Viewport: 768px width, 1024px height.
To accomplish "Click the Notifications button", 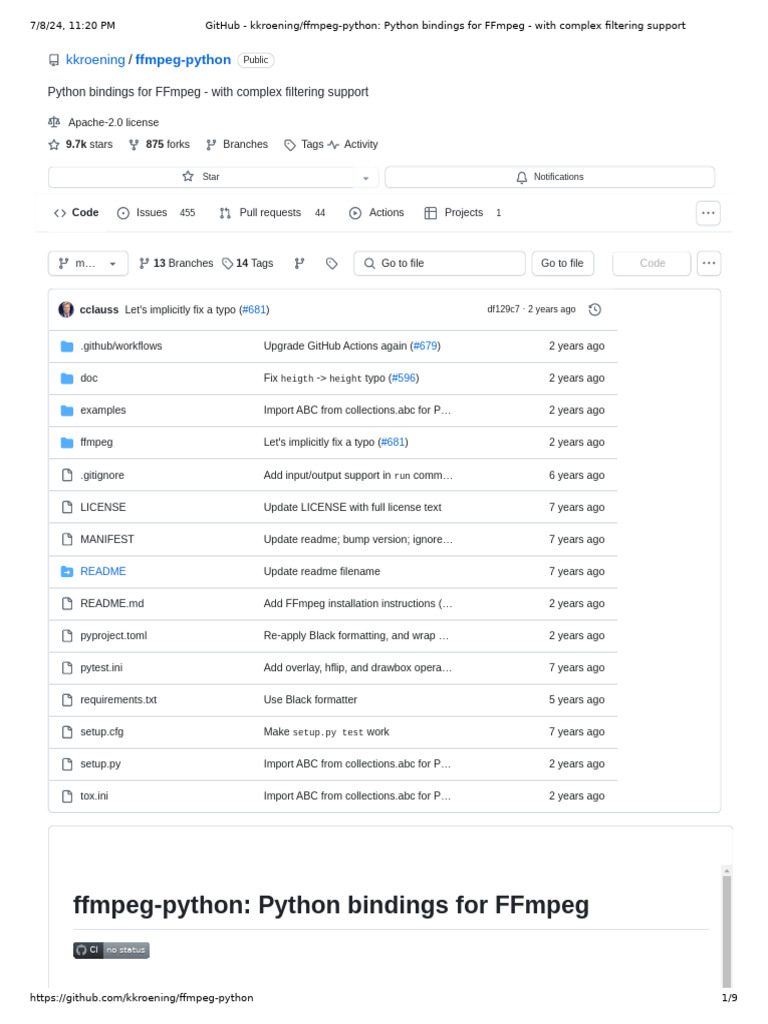I will pyautogui.click(x=550, y=177).
